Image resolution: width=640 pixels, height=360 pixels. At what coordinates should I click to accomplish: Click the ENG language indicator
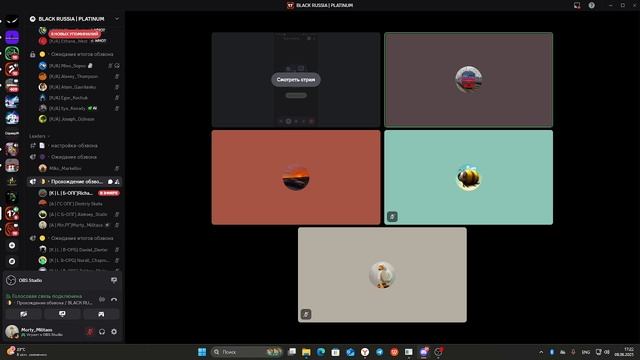pyautogui.click(x=586, y=352)
